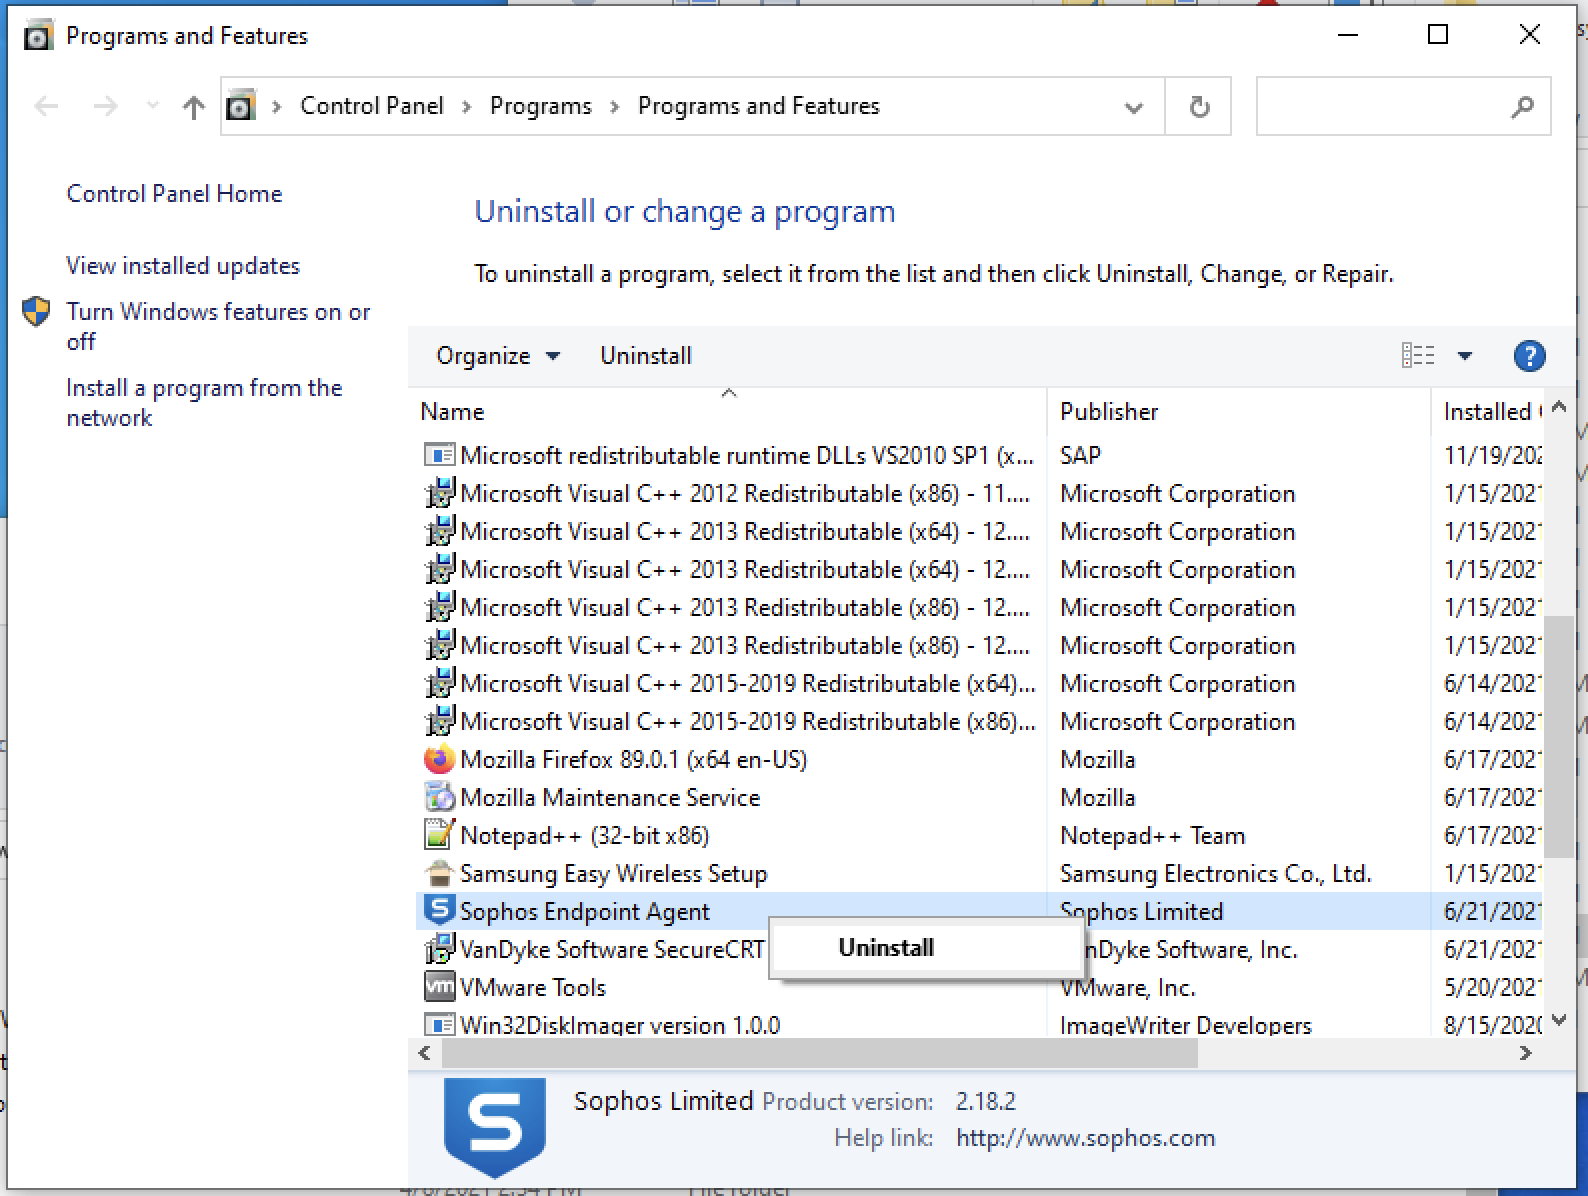Expand the chevron after Control Panel breadcrumb
This screenshot has height=1196, width=1588.
(x=466, y=107)
